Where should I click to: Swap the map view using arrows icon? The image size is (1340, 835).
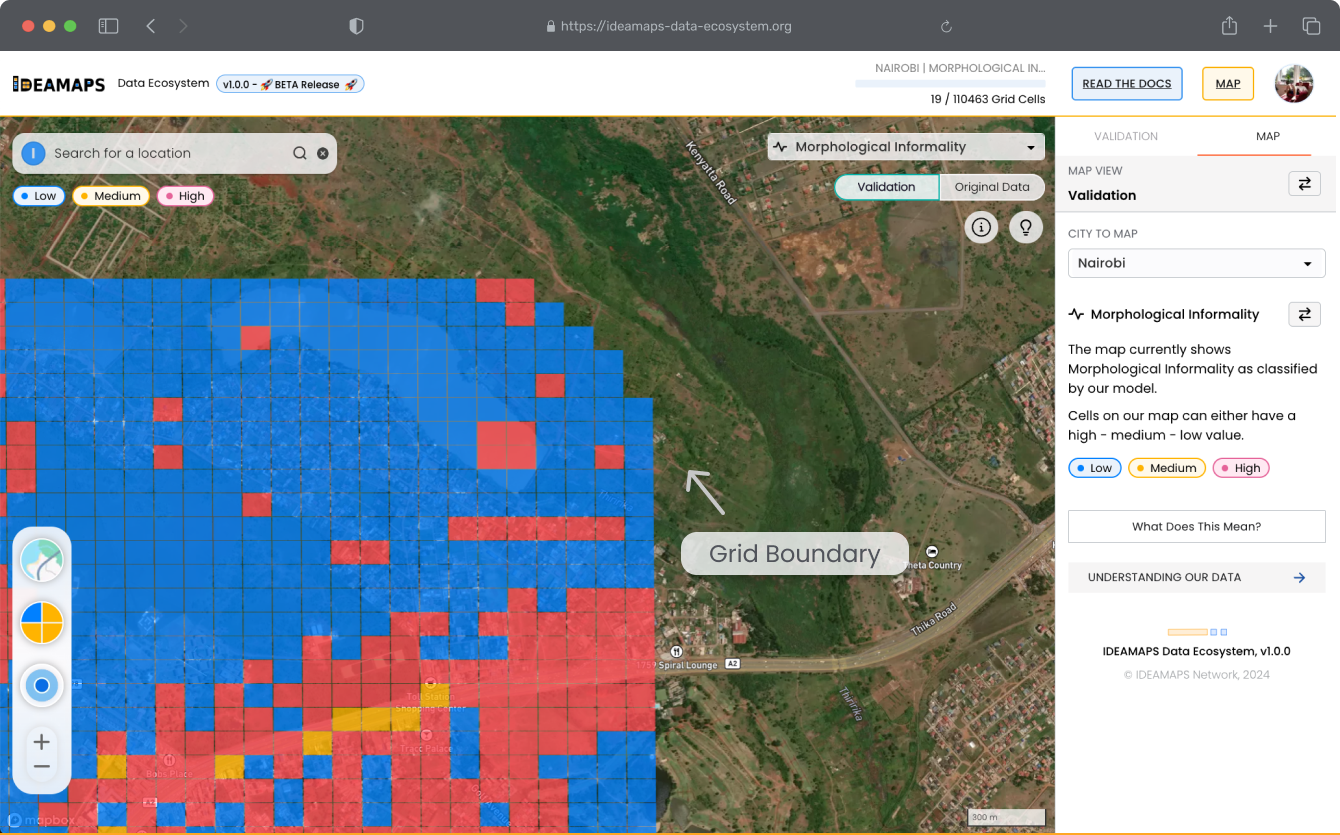coord(1304,184)
